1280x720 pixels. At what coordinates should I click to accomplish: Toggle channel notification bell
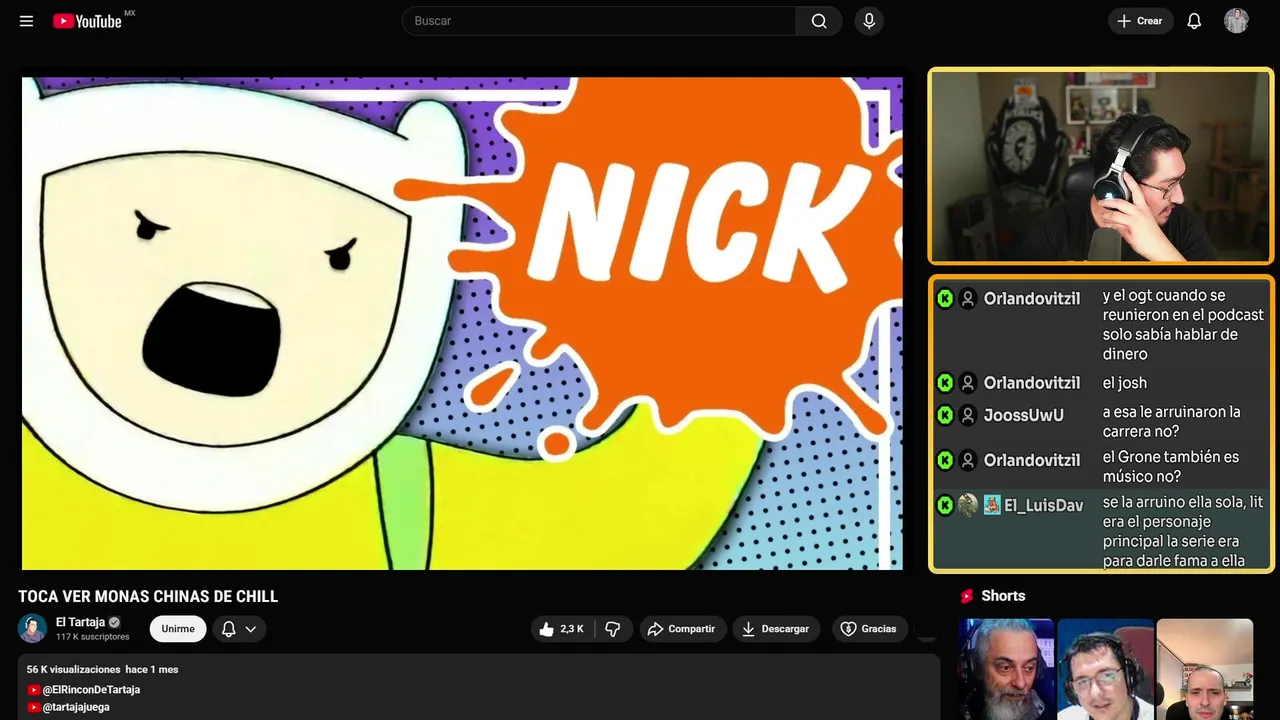(x=229, y=629)
